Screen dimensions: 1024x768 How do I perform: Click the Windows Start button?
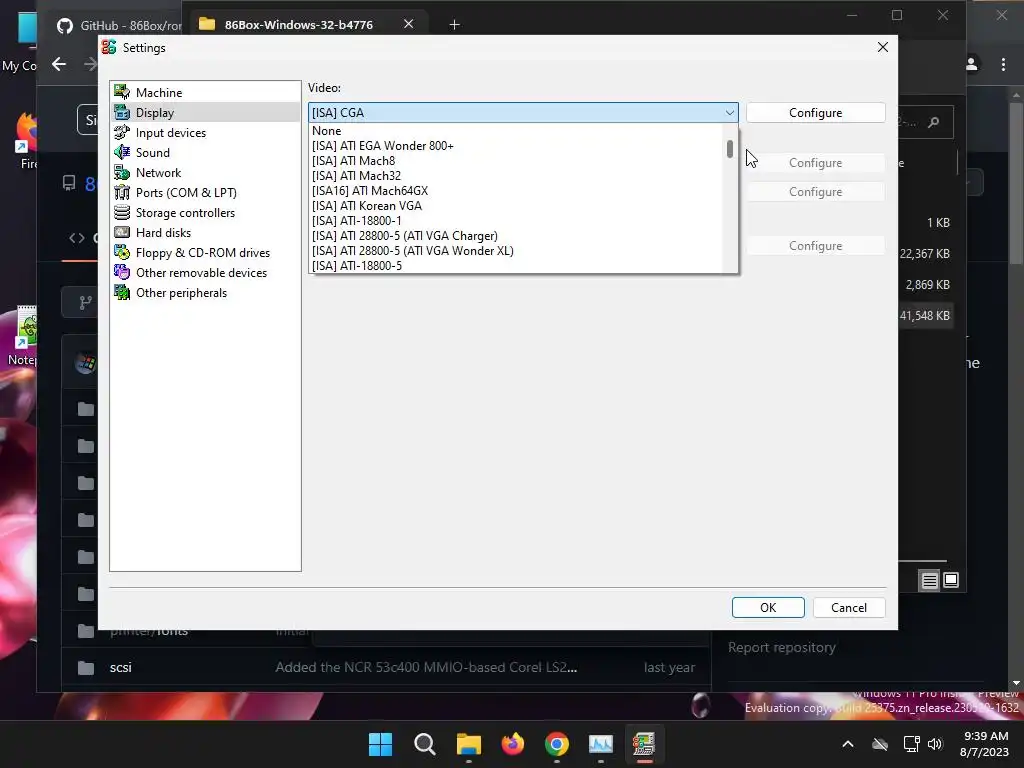380,744
